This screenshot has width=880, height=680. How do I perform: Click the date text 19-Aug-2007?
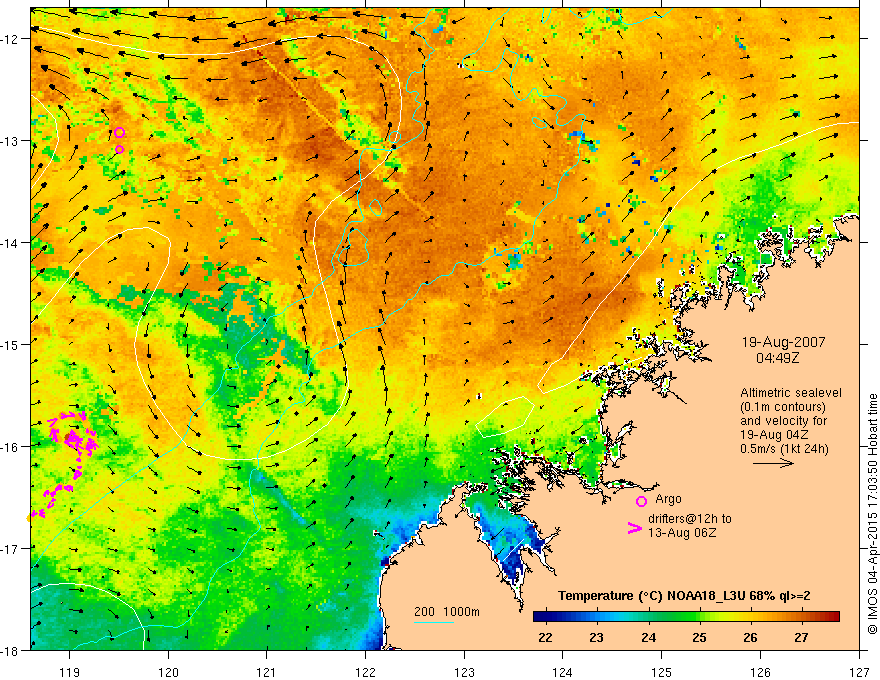click(783, 342)
